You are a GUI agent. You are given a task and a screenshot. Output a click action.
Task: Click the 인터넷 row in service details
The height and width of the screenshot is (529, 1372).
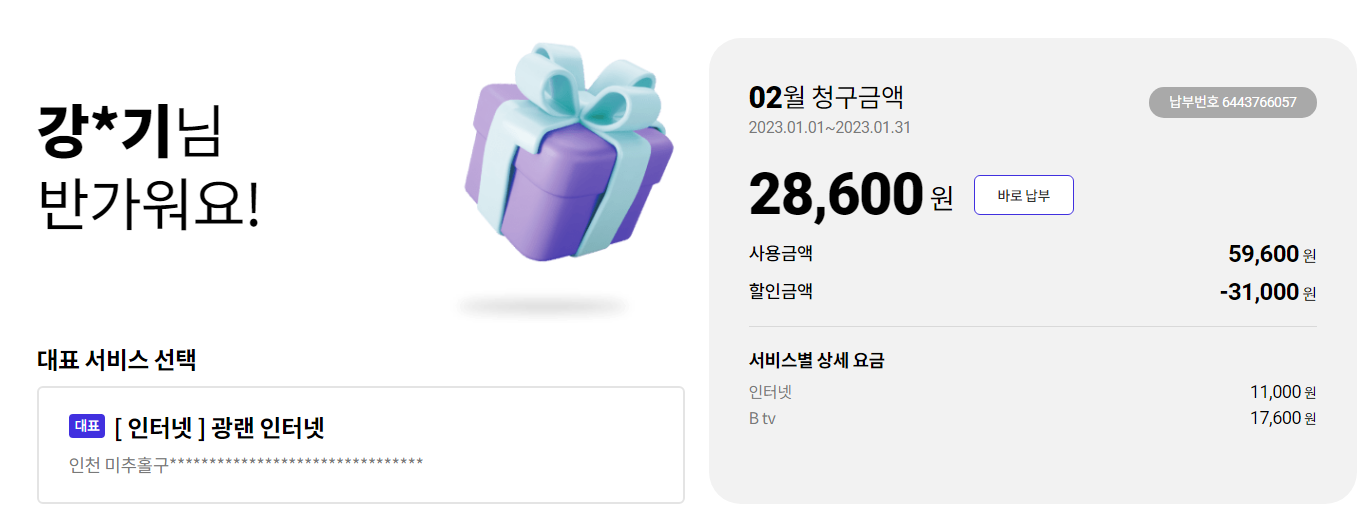tap(770, 392)
